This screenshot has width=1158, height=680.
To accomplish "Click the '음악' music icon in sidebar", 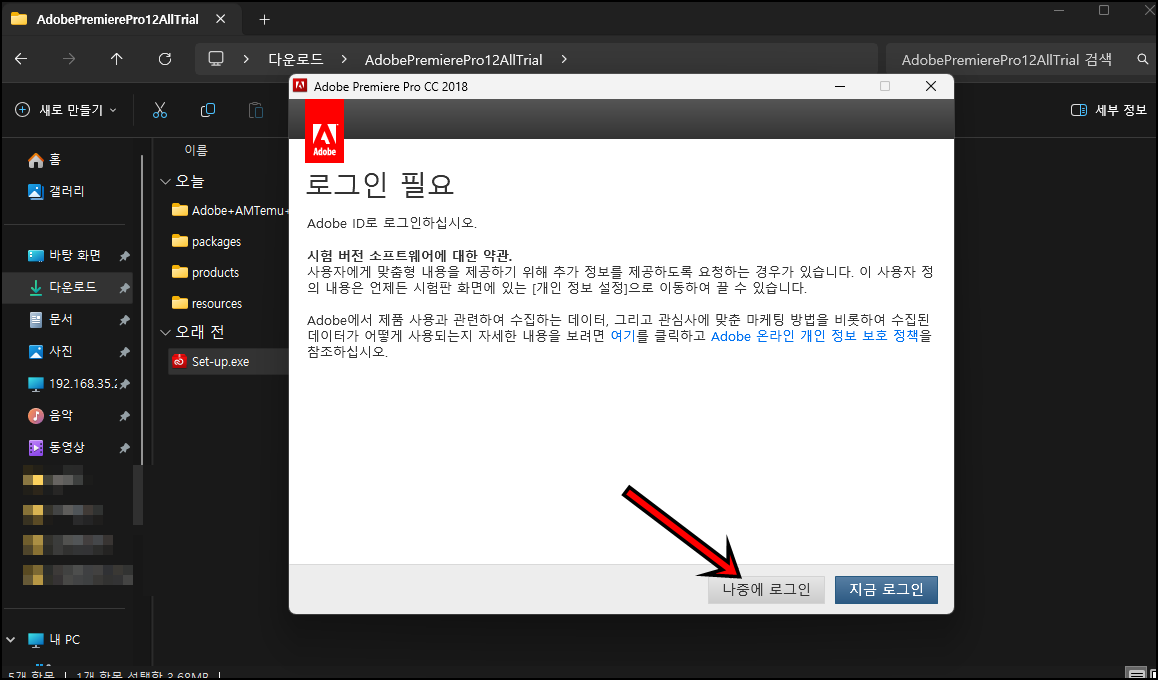I will coord(35,416).
